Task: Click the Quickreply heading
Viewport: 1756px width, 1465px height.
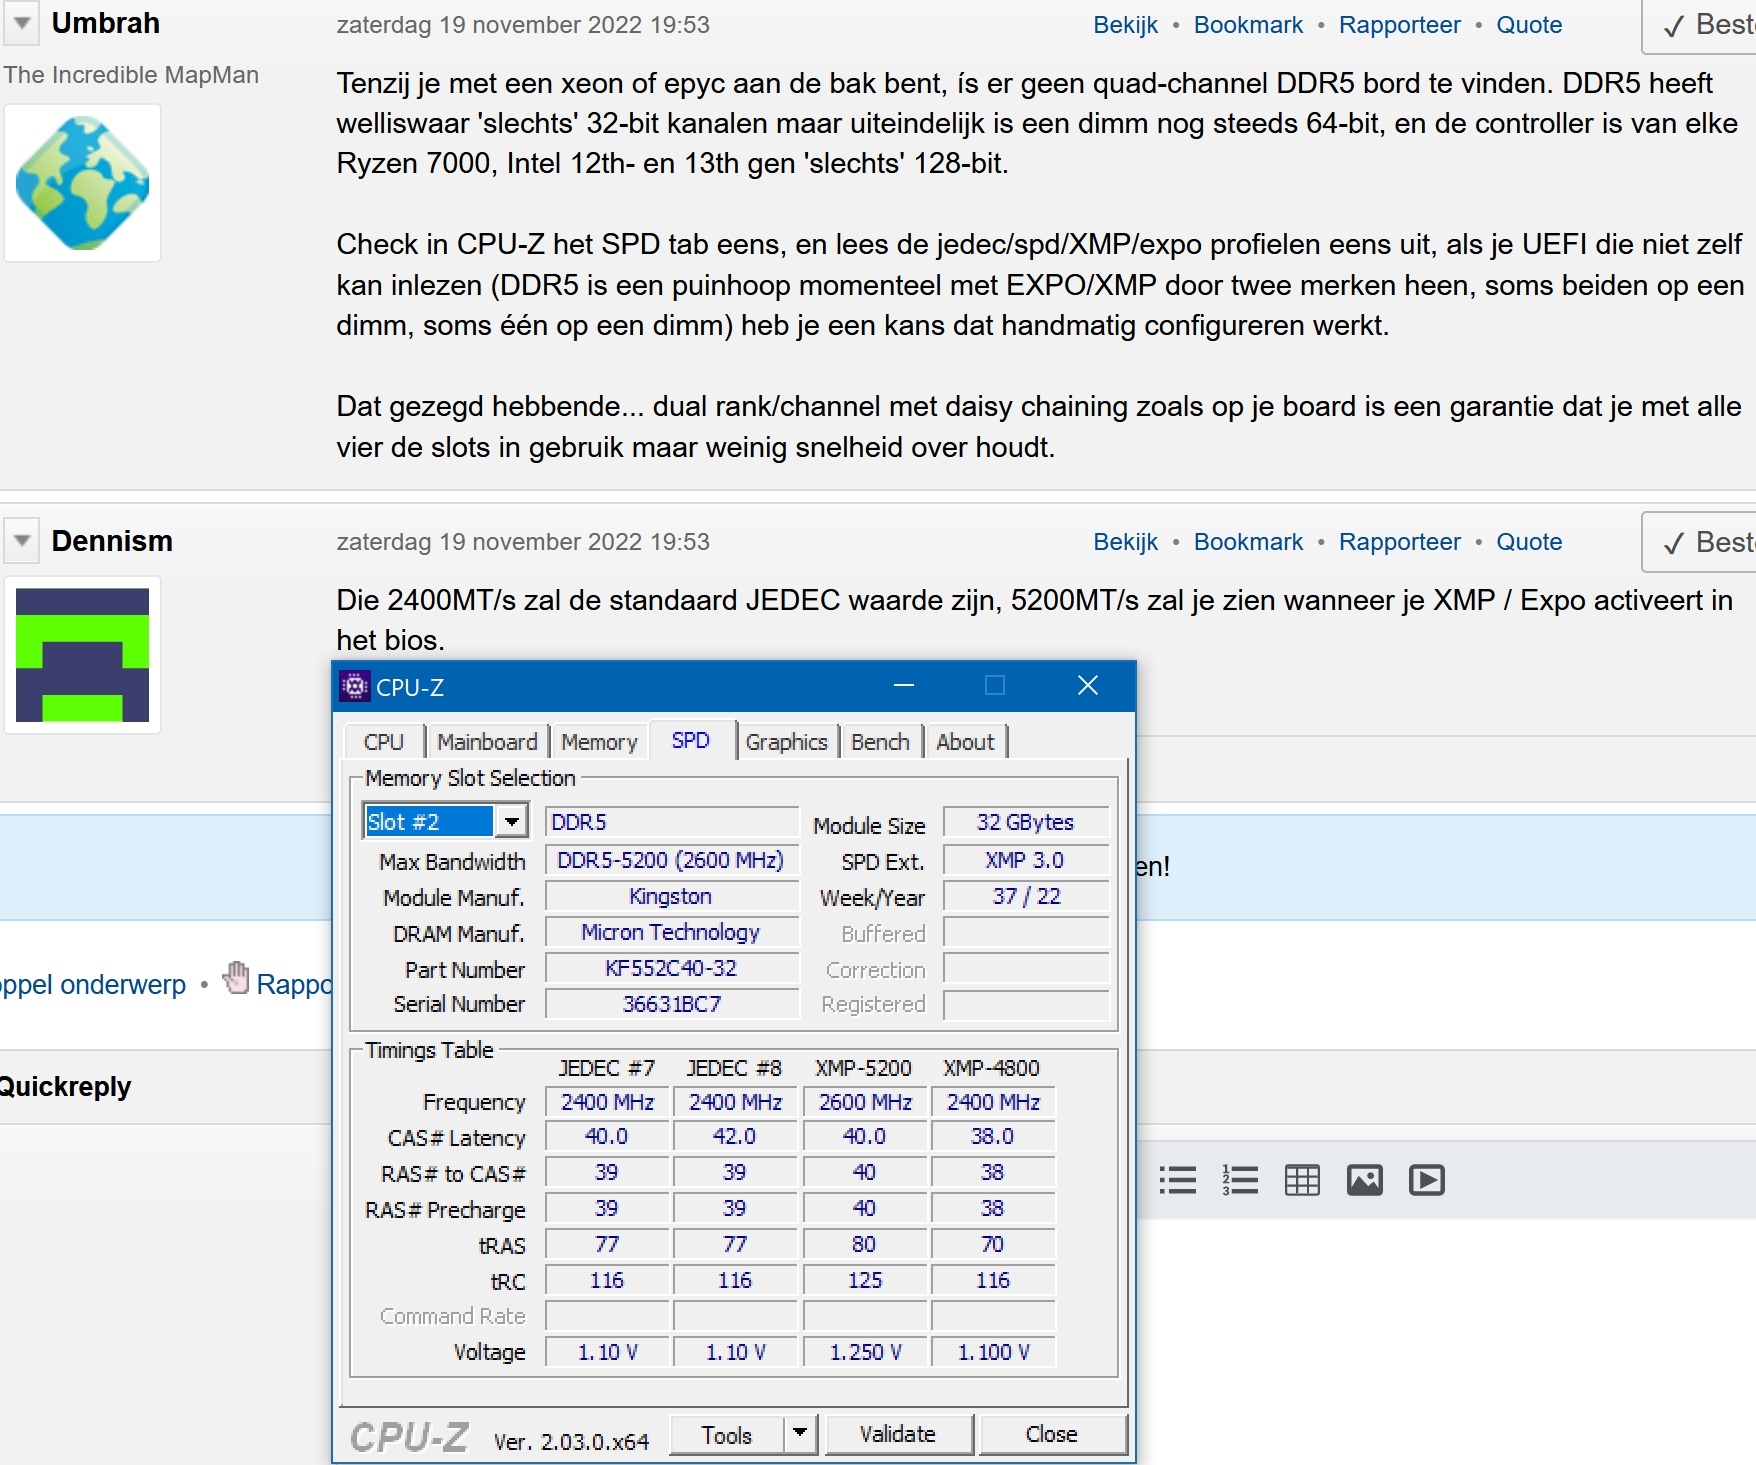Action: point(65,1086)
